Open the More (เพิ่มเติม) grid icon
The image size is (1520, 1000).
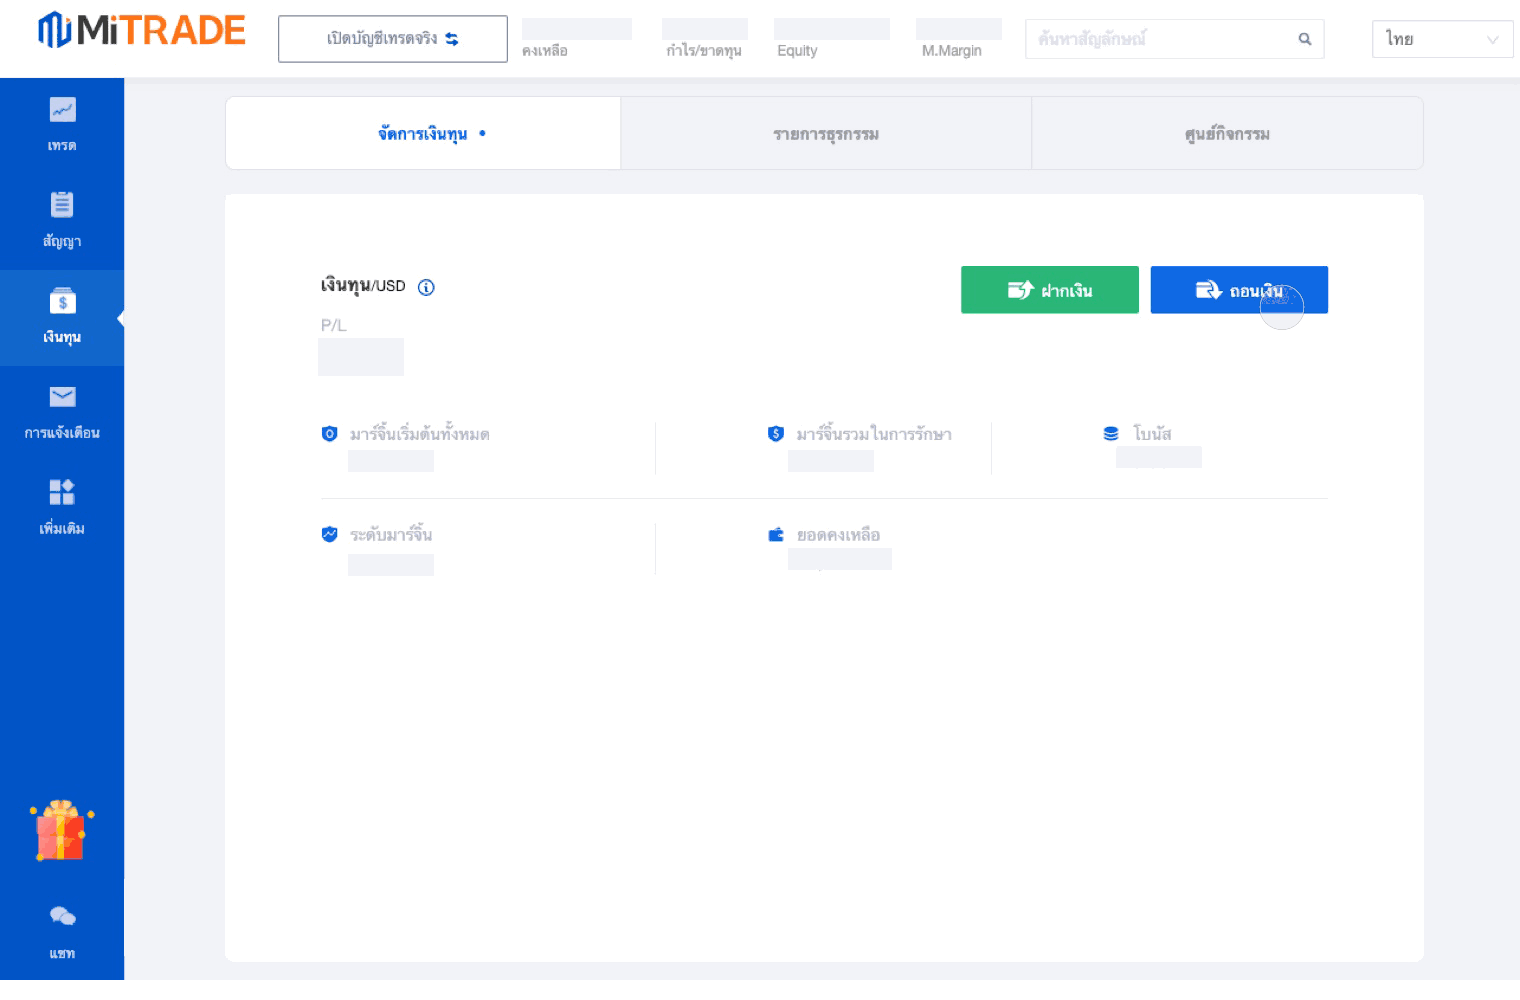(62, 492)
